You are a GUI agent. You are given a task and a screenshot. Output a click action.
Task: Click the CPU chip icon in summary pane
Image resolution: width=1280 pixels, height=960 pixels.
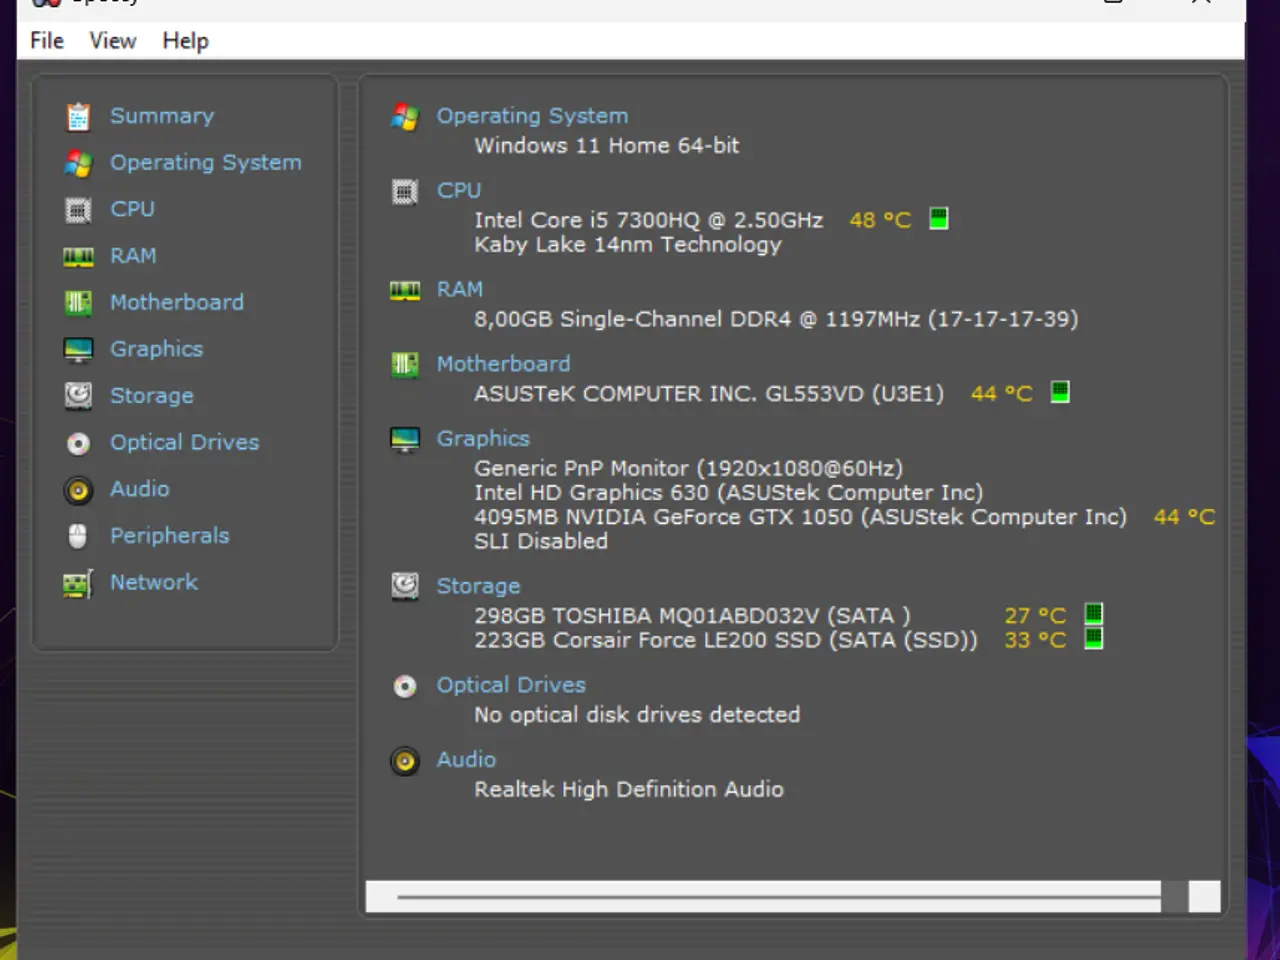tap(405, 192)
